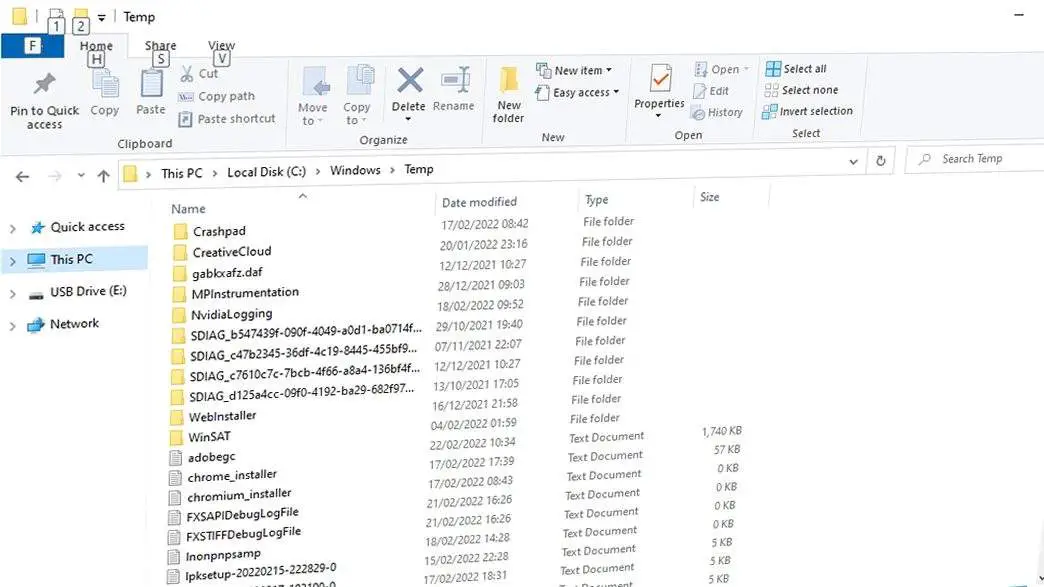Click the Paste icon on the ribbon

(150, 90)
